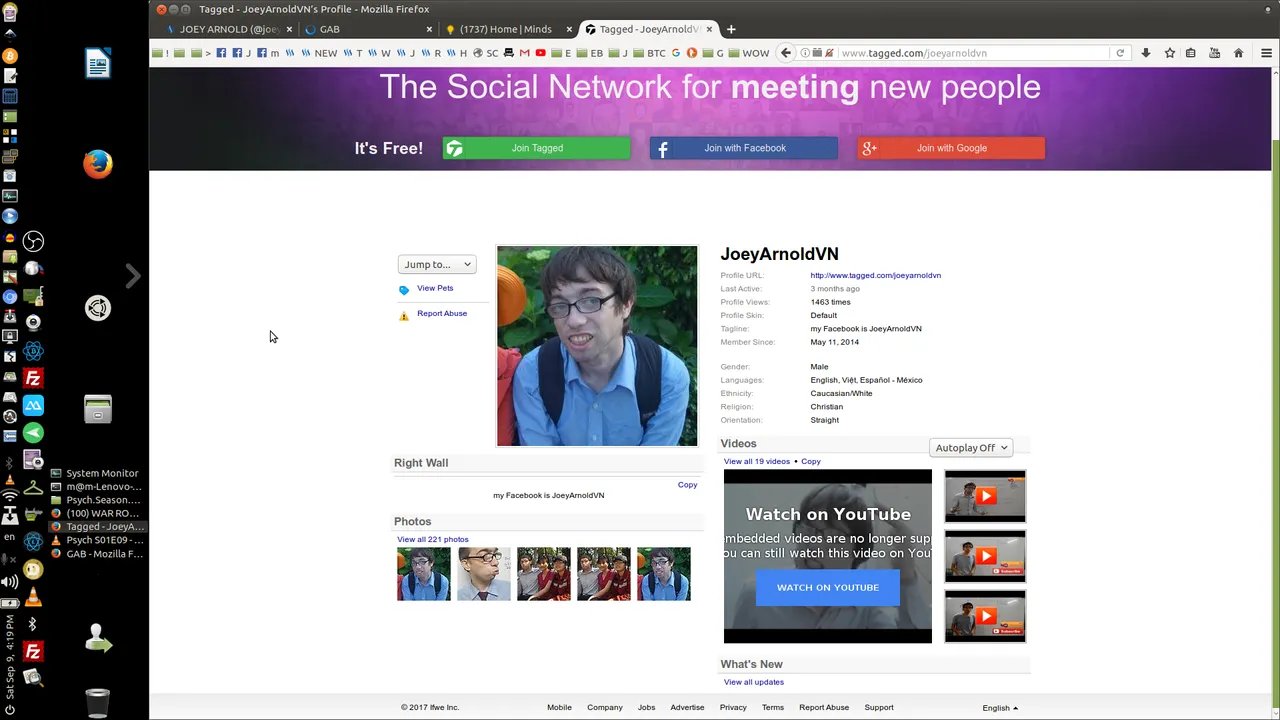The width and height of the screenshot is (1280, 720).
Task: Bookmark this page with the star icon
Action: (1169, 53)
